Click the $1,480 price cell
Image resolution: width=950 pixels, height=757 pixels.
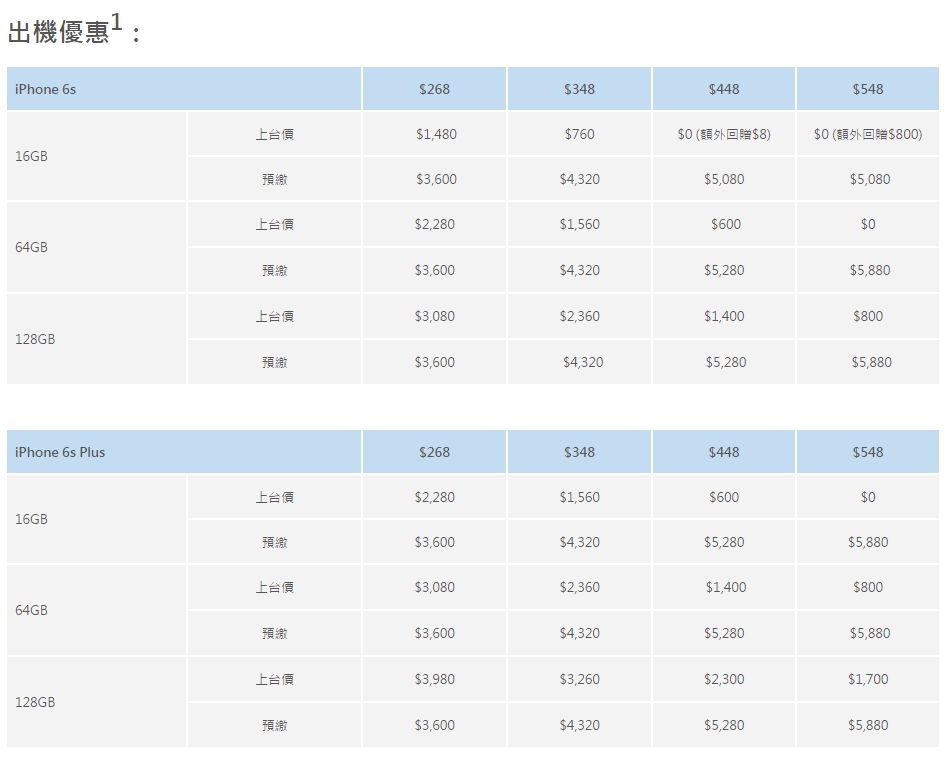tap(434, 134)
